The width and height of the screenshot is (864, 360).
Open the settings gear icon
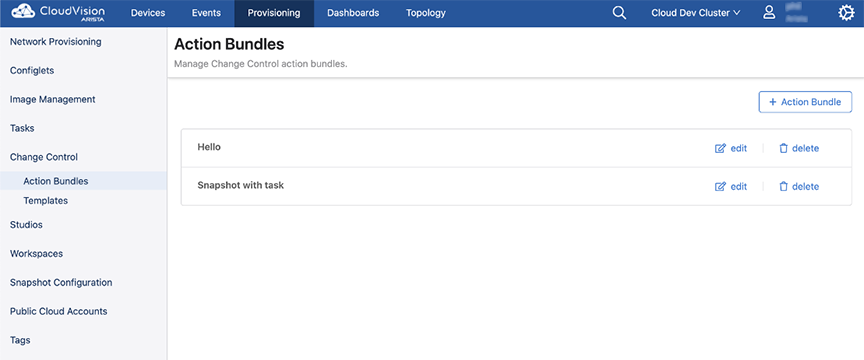tap(846, 13)
